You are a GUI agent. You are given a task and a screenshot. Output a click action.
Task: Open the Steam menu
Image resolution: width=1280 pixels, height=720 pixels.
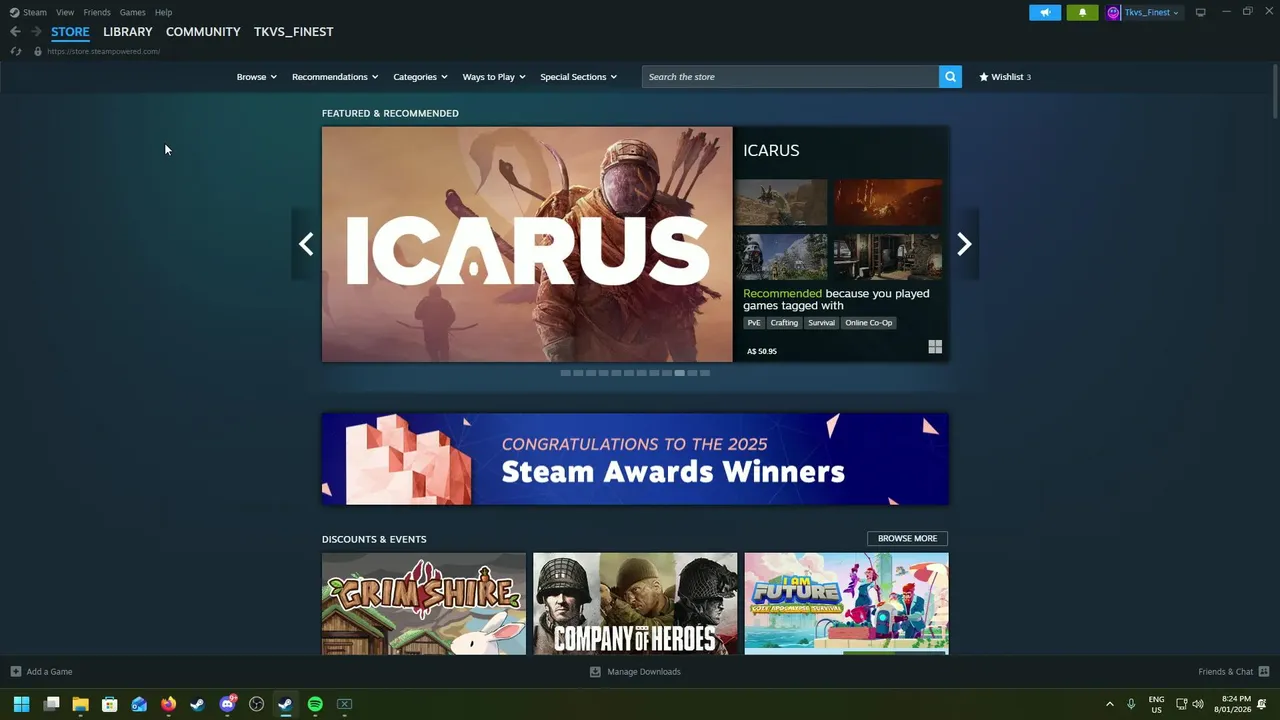point(35,12)
